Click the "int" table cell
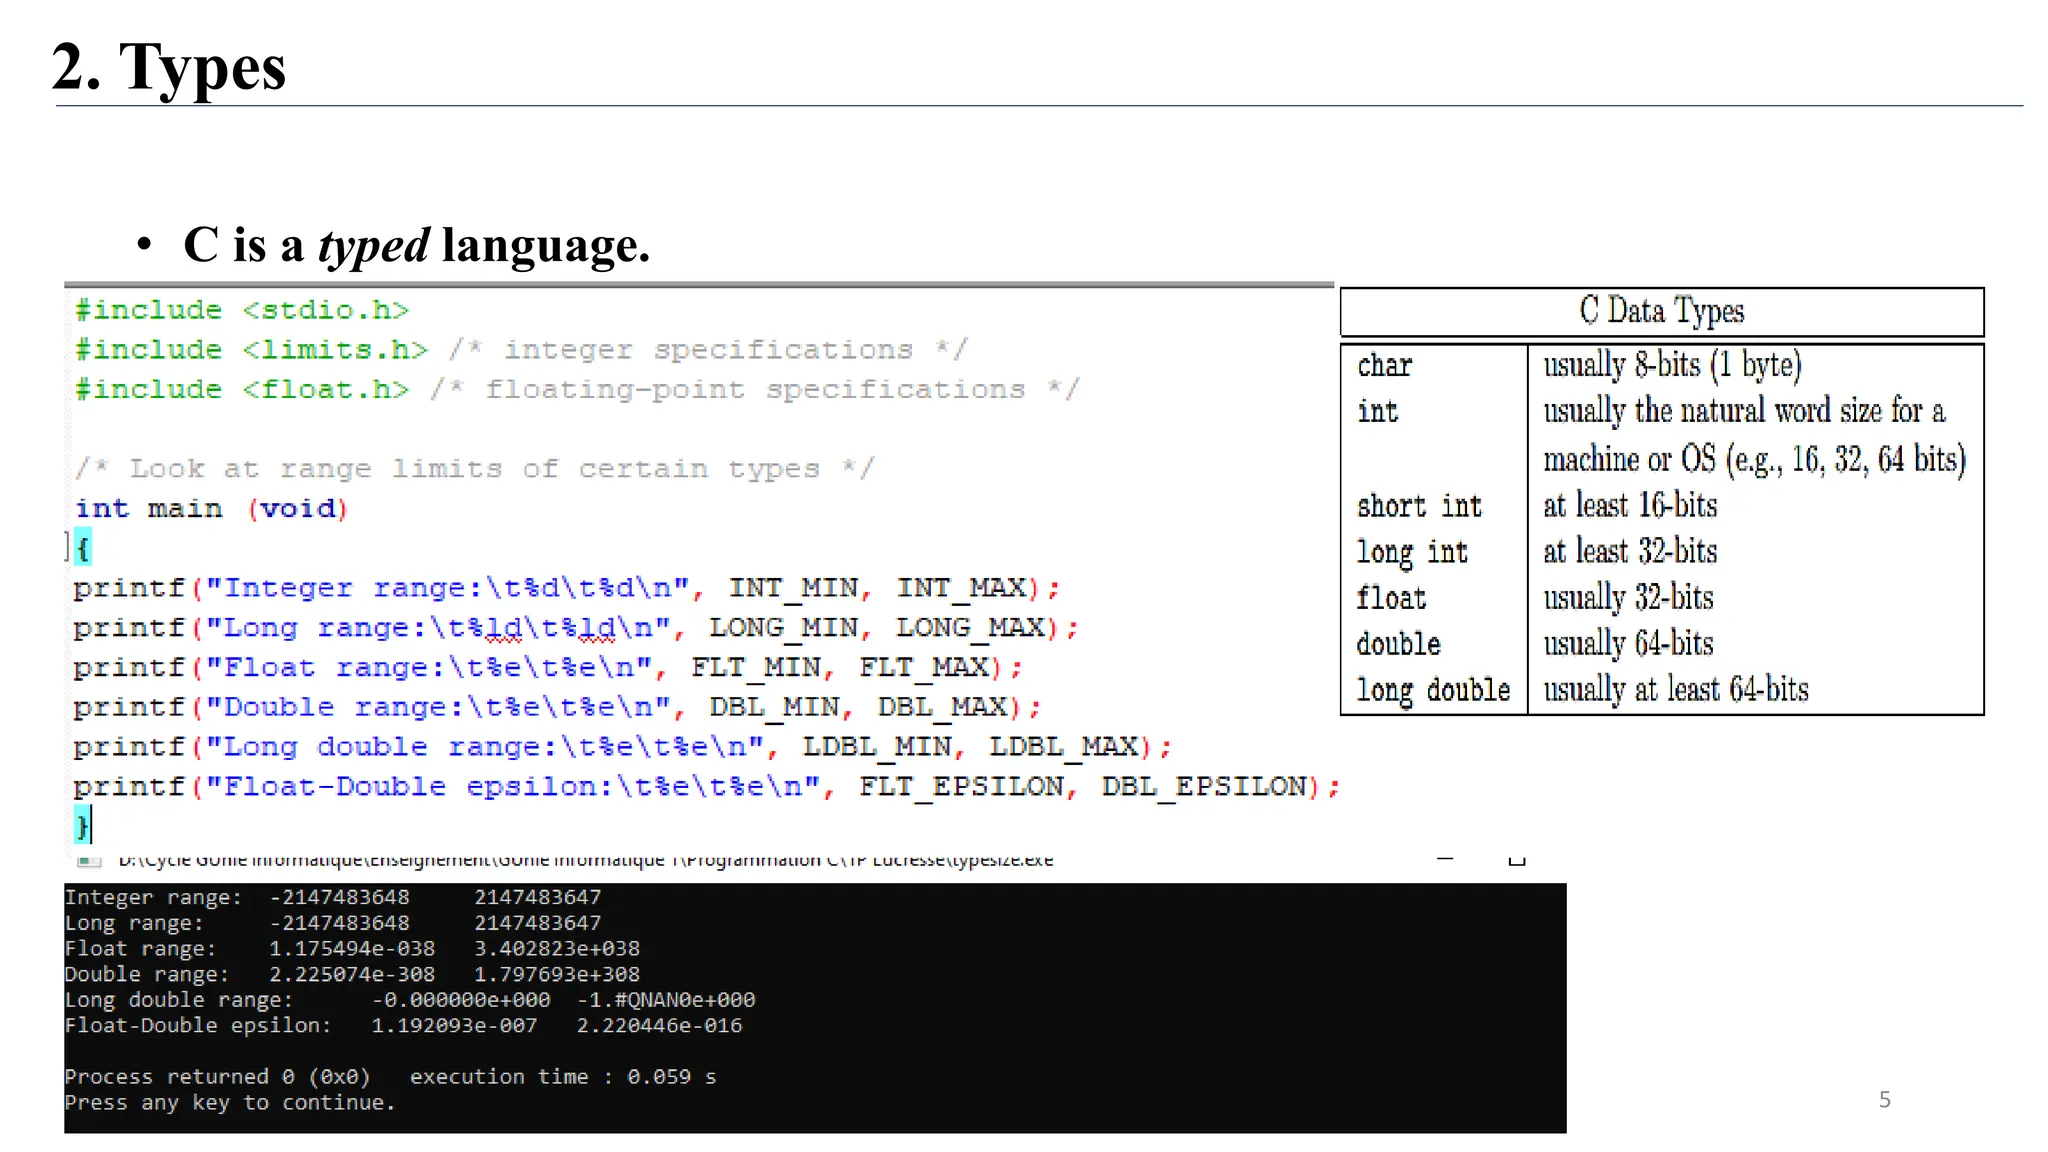Viewport: 2048px width, 1152px height. tap(1378, 411)
